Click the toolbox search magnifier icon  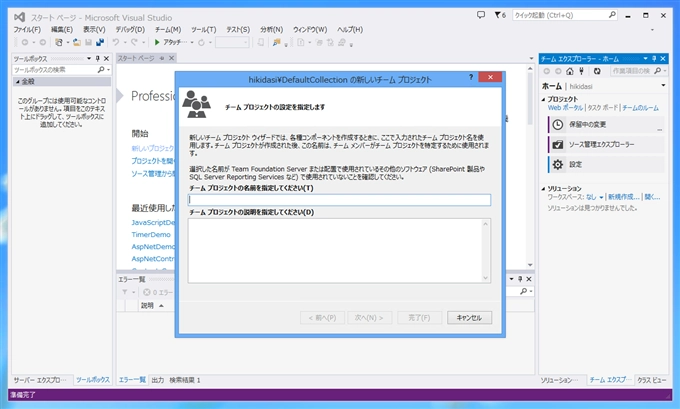(x=101, y=69)
